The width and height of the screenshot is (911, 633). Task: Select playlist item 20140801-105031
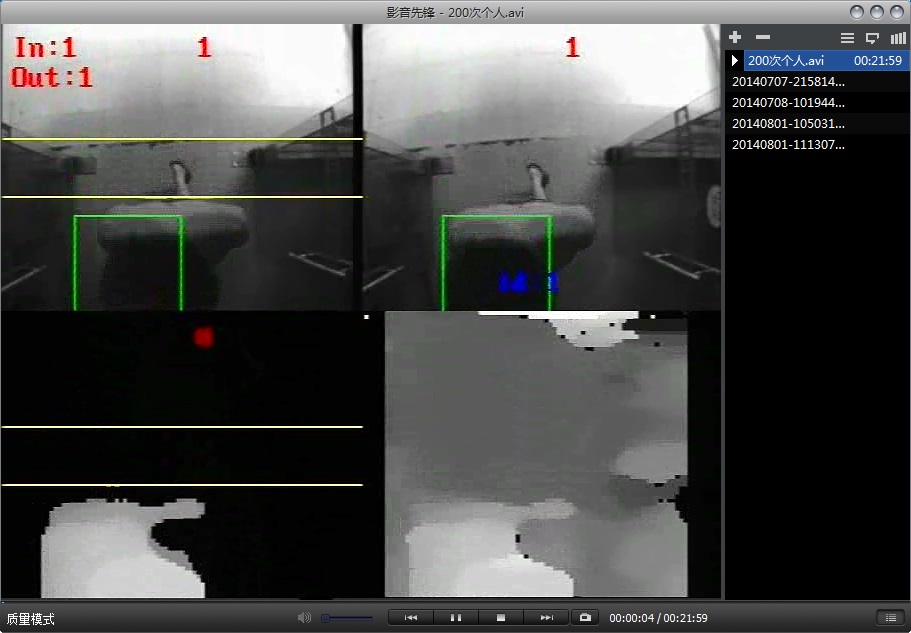point(788,124)
